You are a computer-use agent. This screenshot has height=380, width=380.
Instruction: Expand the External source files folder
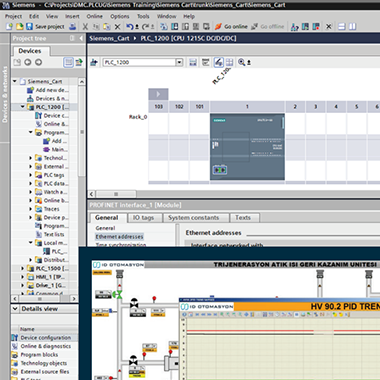(x=31, y=166)
